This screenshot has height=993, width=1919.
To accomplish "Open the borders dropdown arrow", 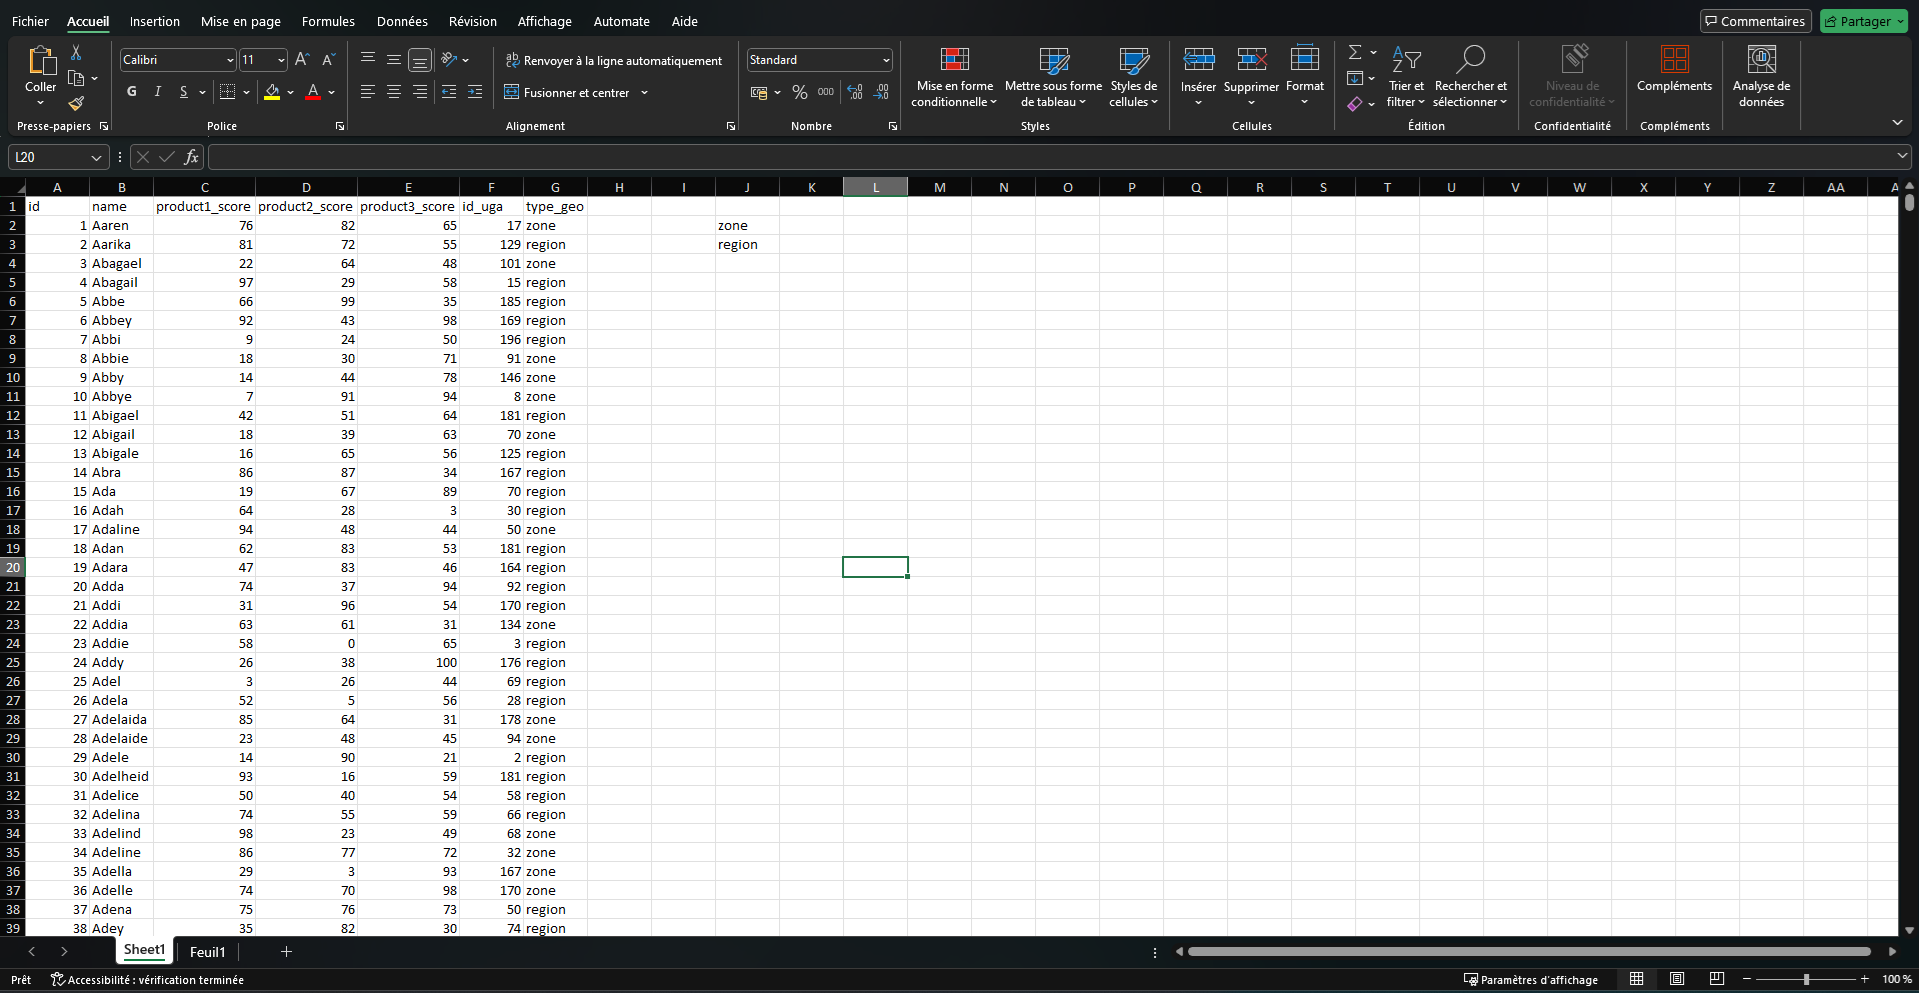I will 246,92.
